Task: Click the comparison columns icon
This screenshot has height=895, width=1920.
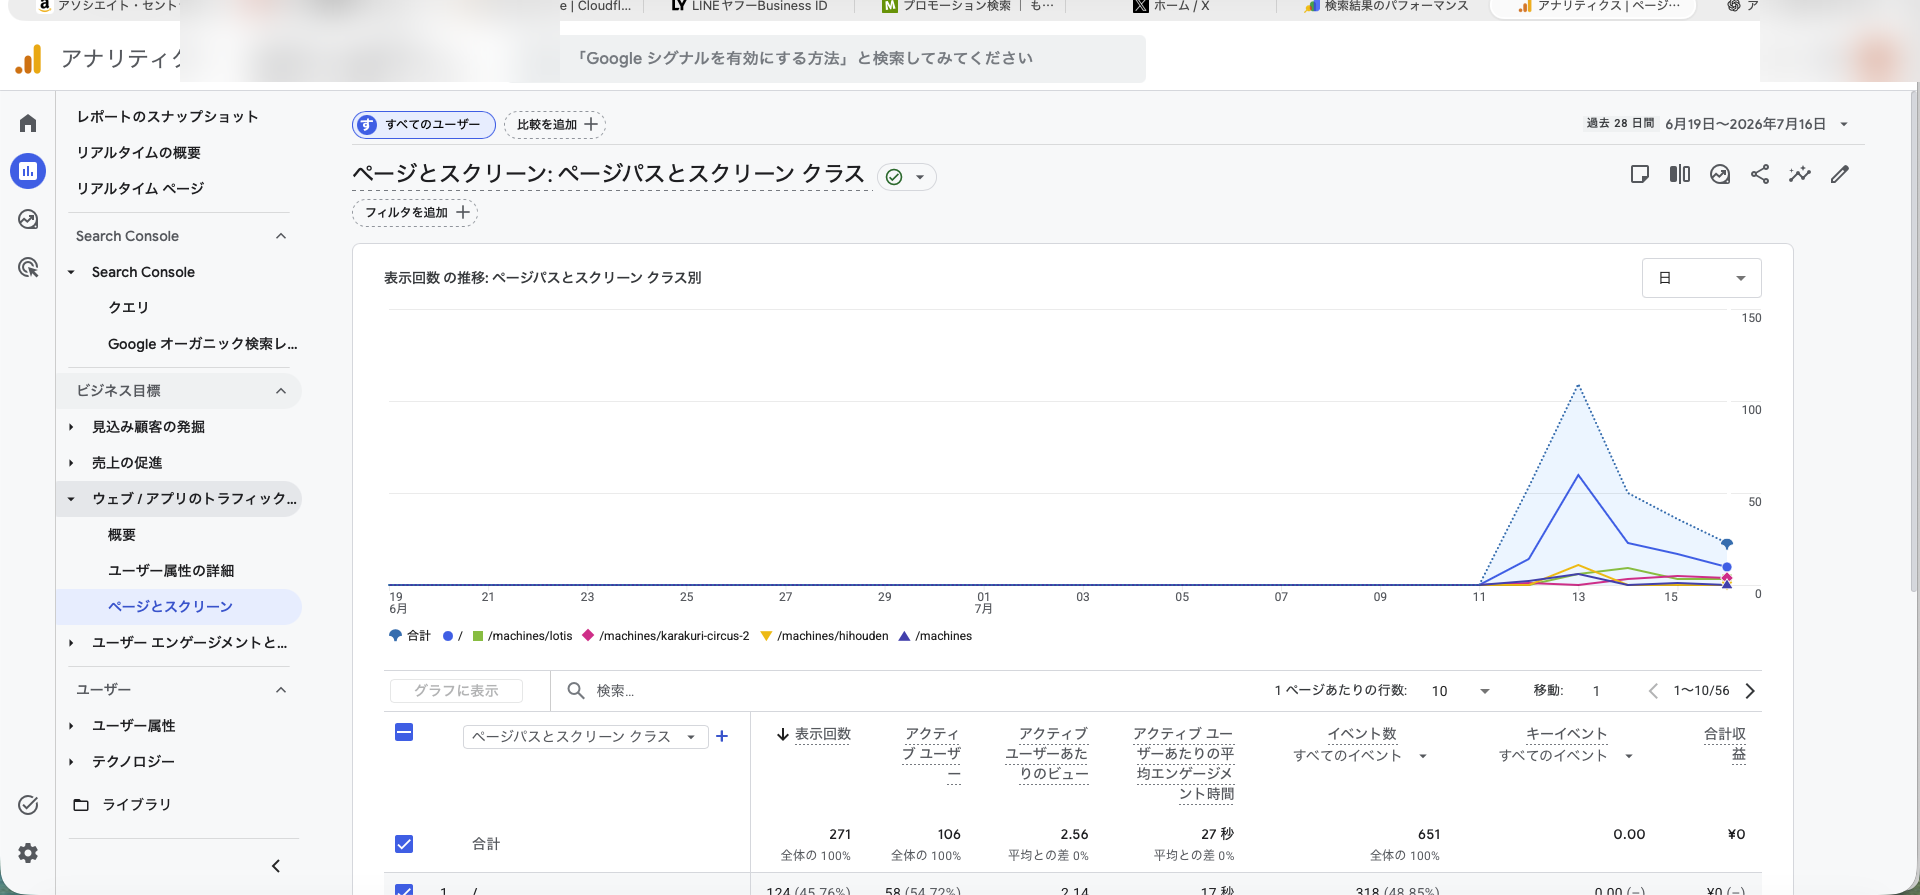Action: [1680, 174]
